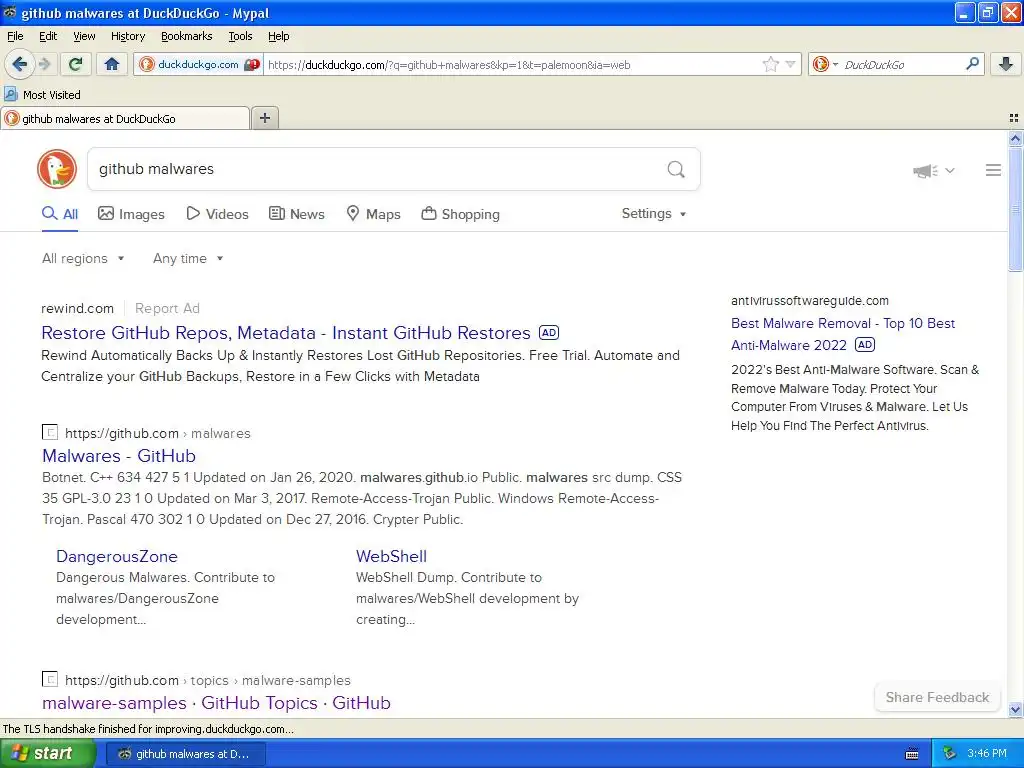1024x768 pixels.
Task: Open Restore GitHub Repos ad result
Action: 285,333
